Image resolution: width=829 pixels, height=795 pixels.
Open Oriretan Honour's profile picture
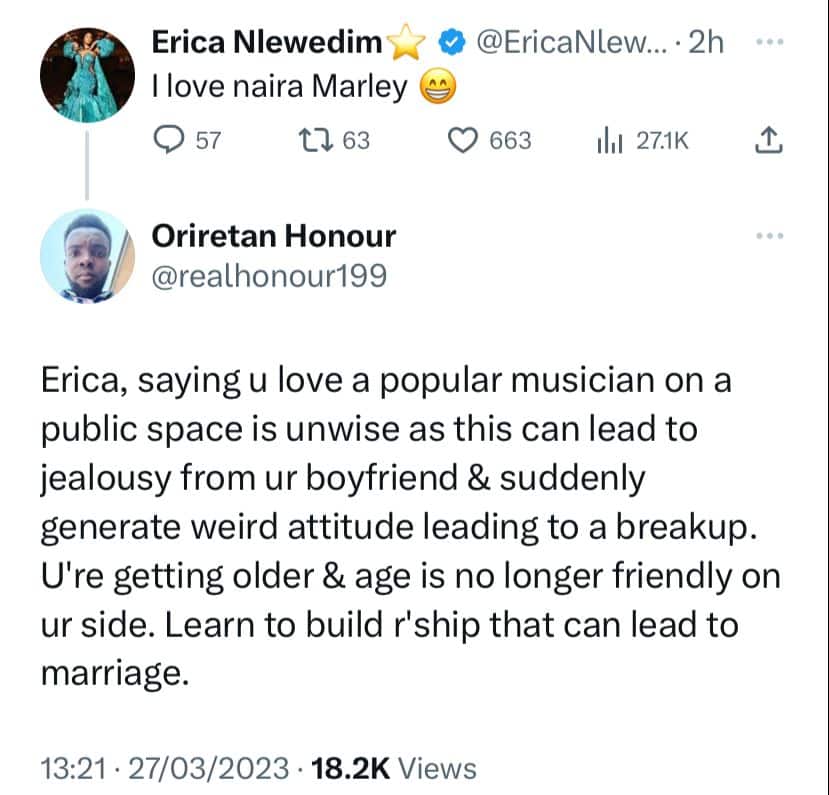(x=88, y=256)
